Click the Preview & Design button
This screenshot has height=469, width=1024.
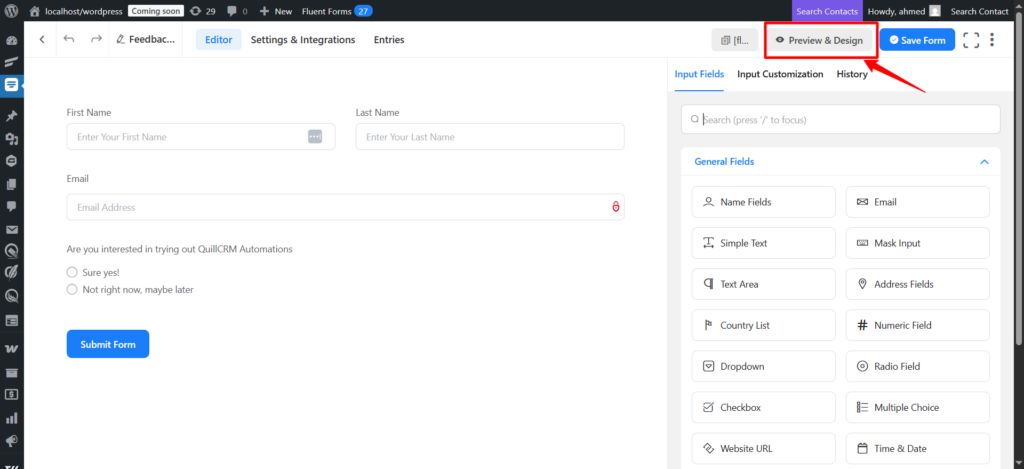819,40
